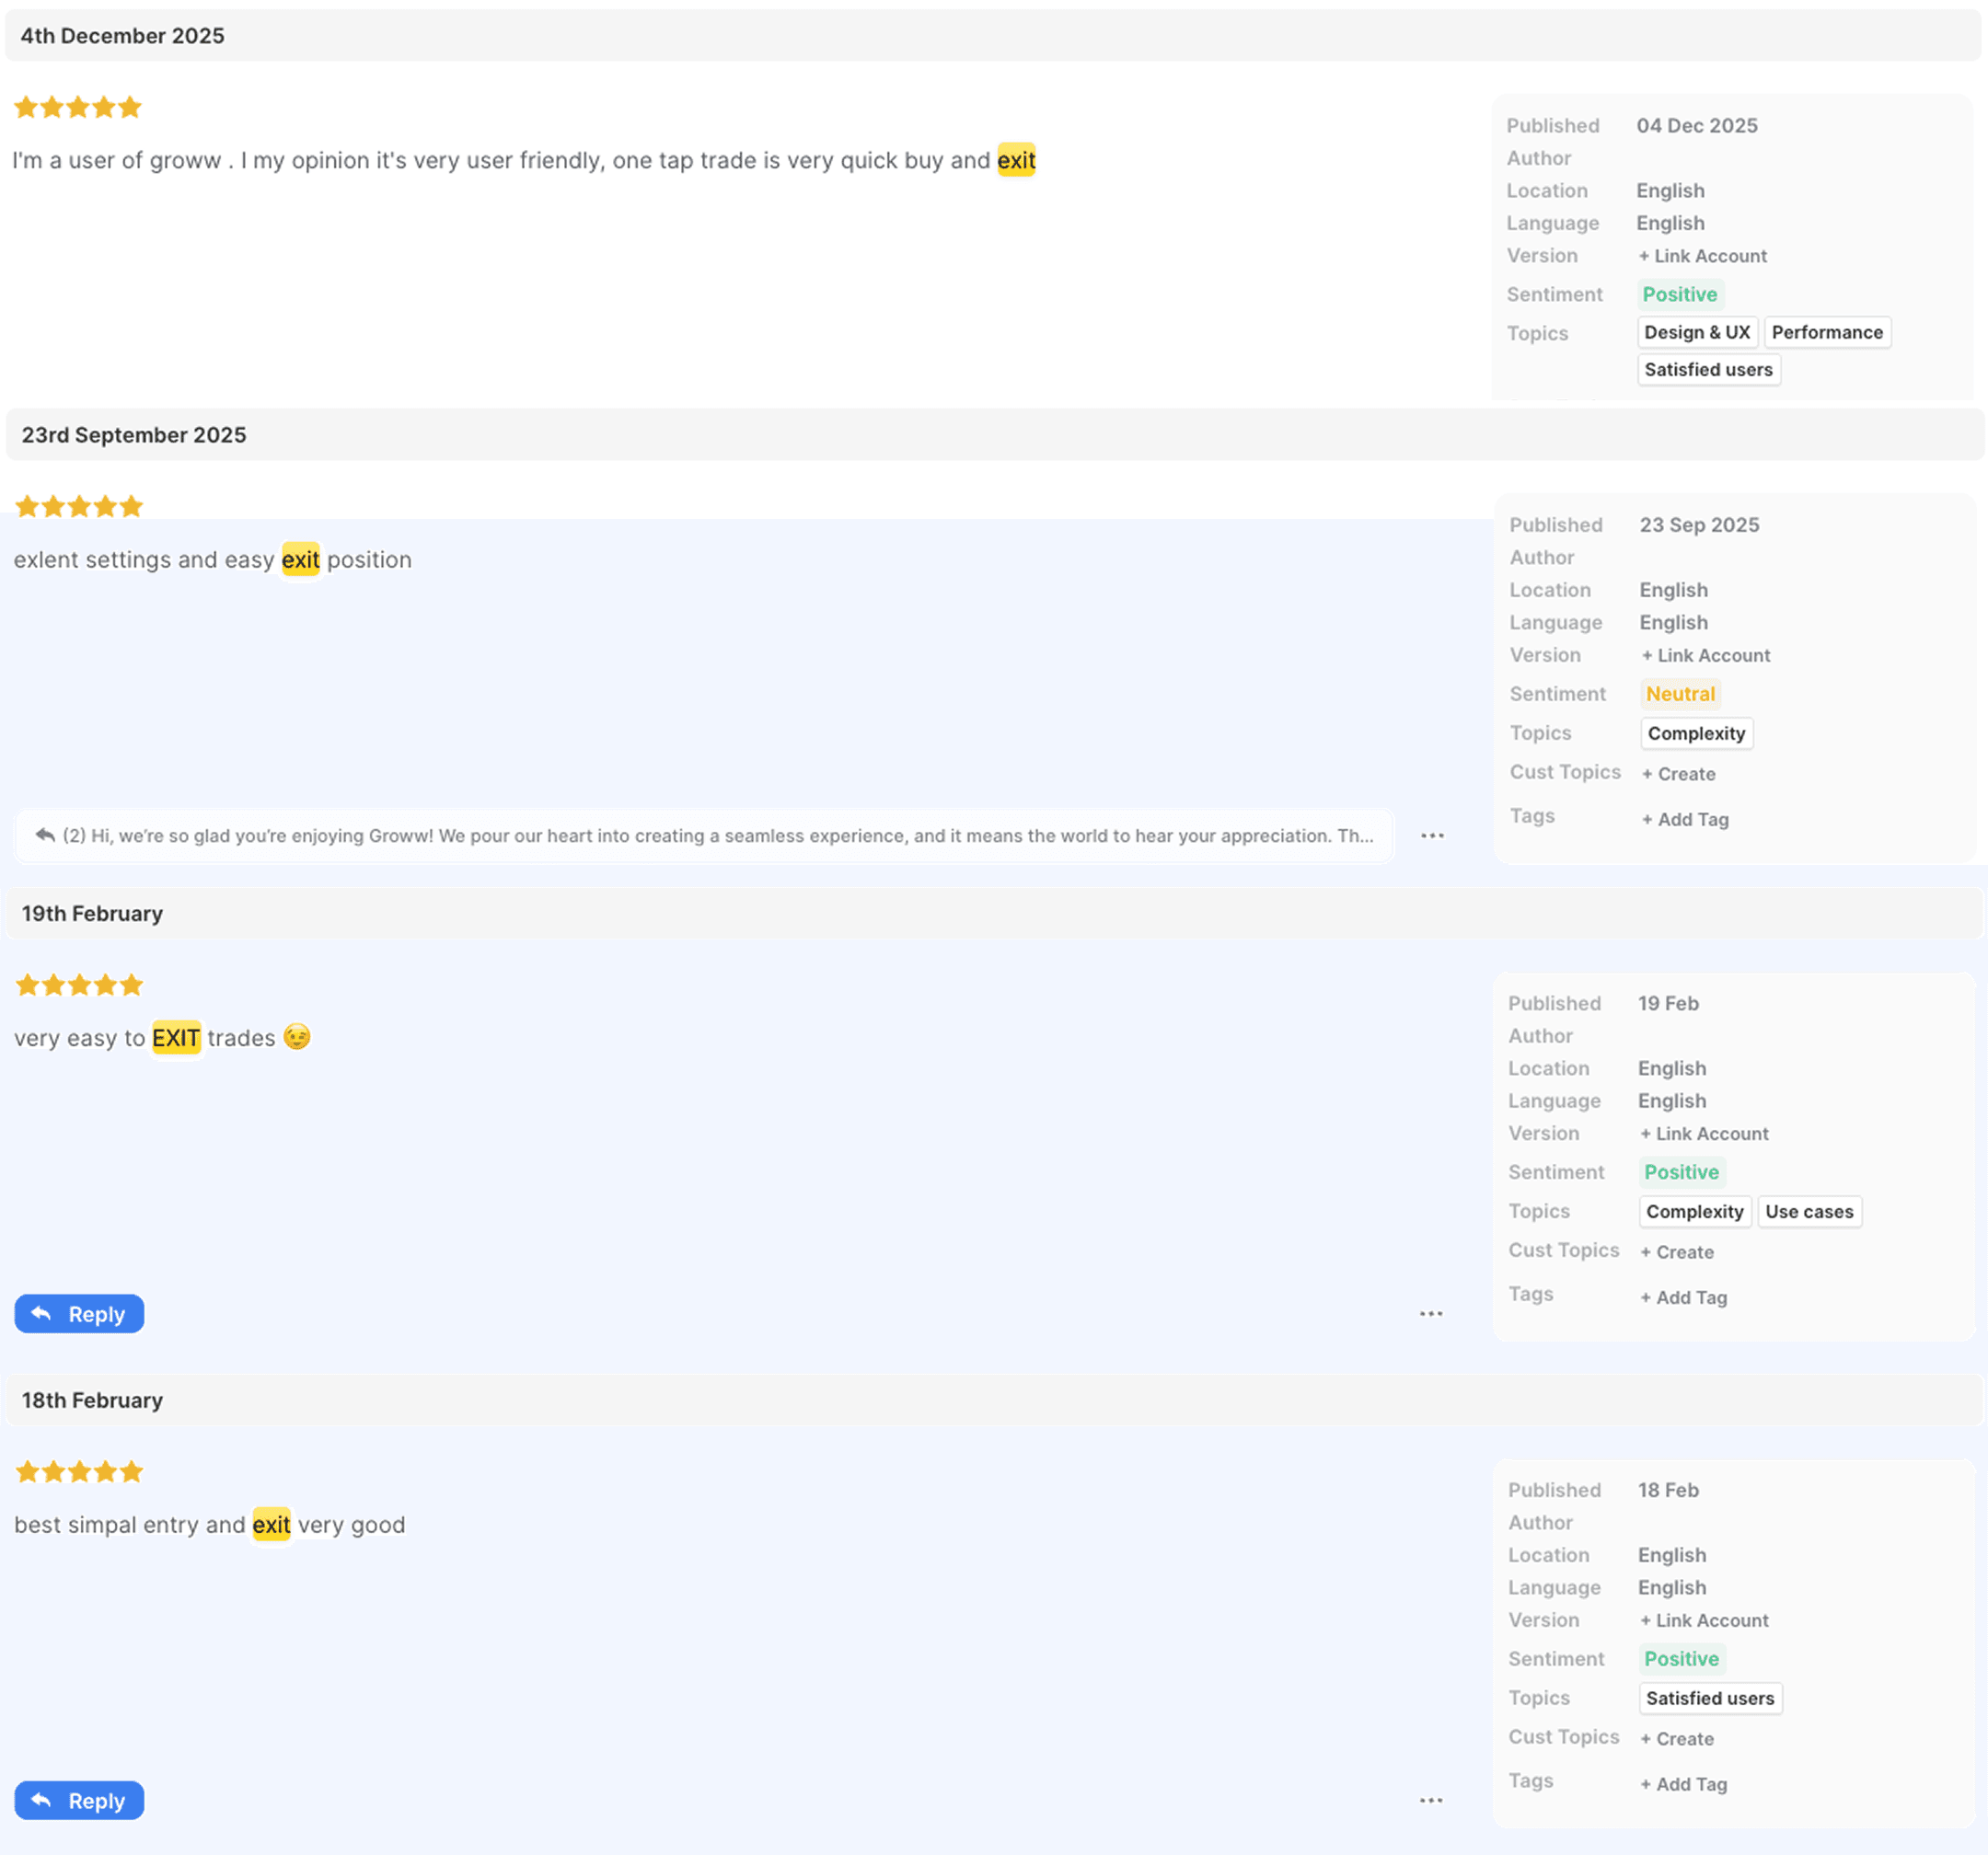Open the three-dot menu on the 19th February review
This screenshot has width=1988, height=1855.
point(1430,1313)
